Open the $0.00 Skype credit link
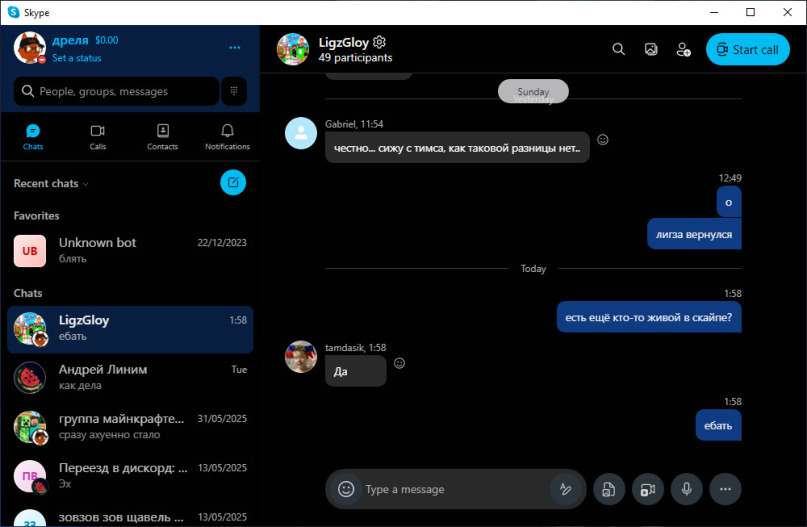This screenshot has width=807, height=527. 107,40
